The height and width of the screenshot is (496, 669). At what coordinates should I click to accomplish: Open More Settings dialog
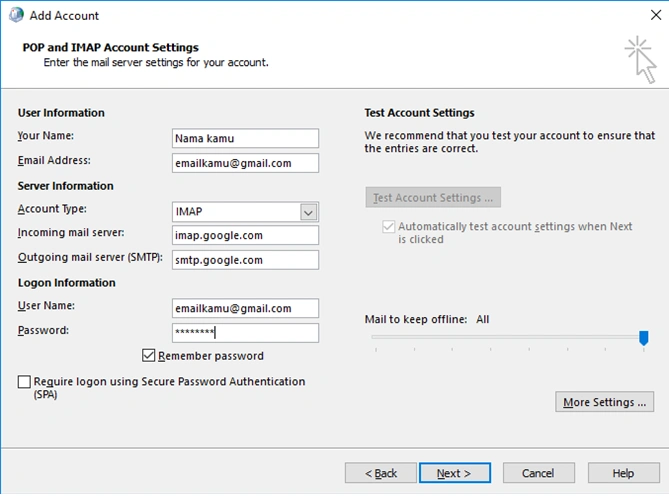point(604,402)
